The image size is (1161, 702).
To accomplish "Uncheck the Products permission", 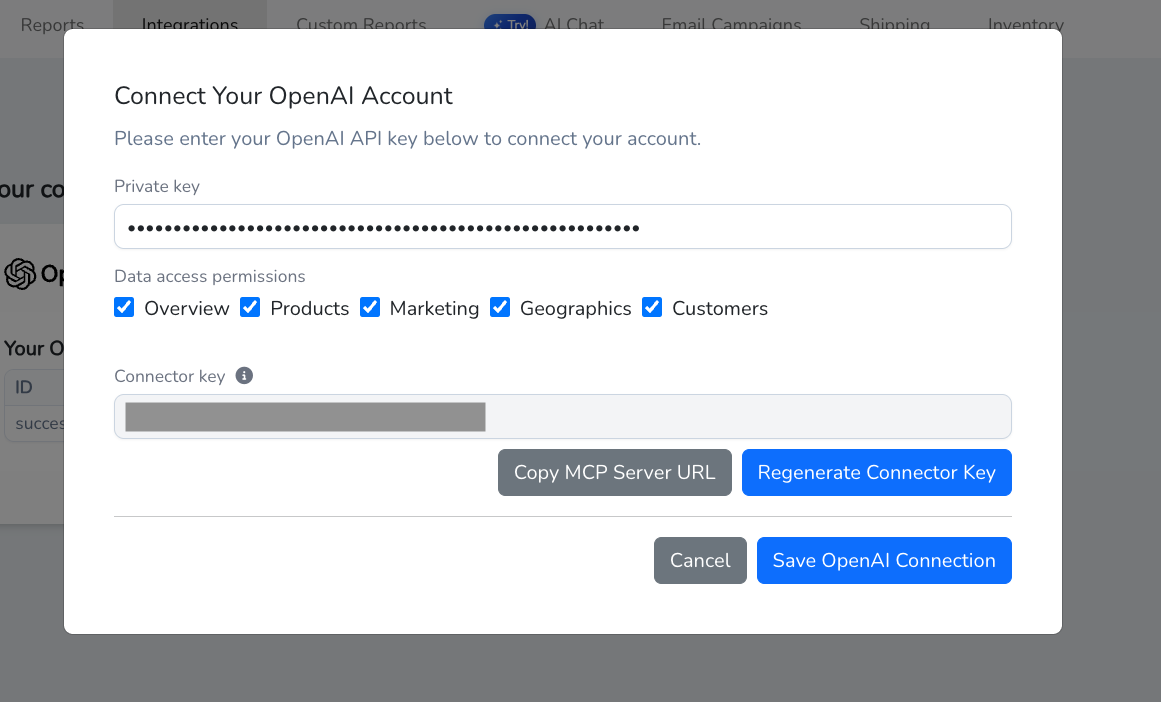I will (x=249, y=307).
